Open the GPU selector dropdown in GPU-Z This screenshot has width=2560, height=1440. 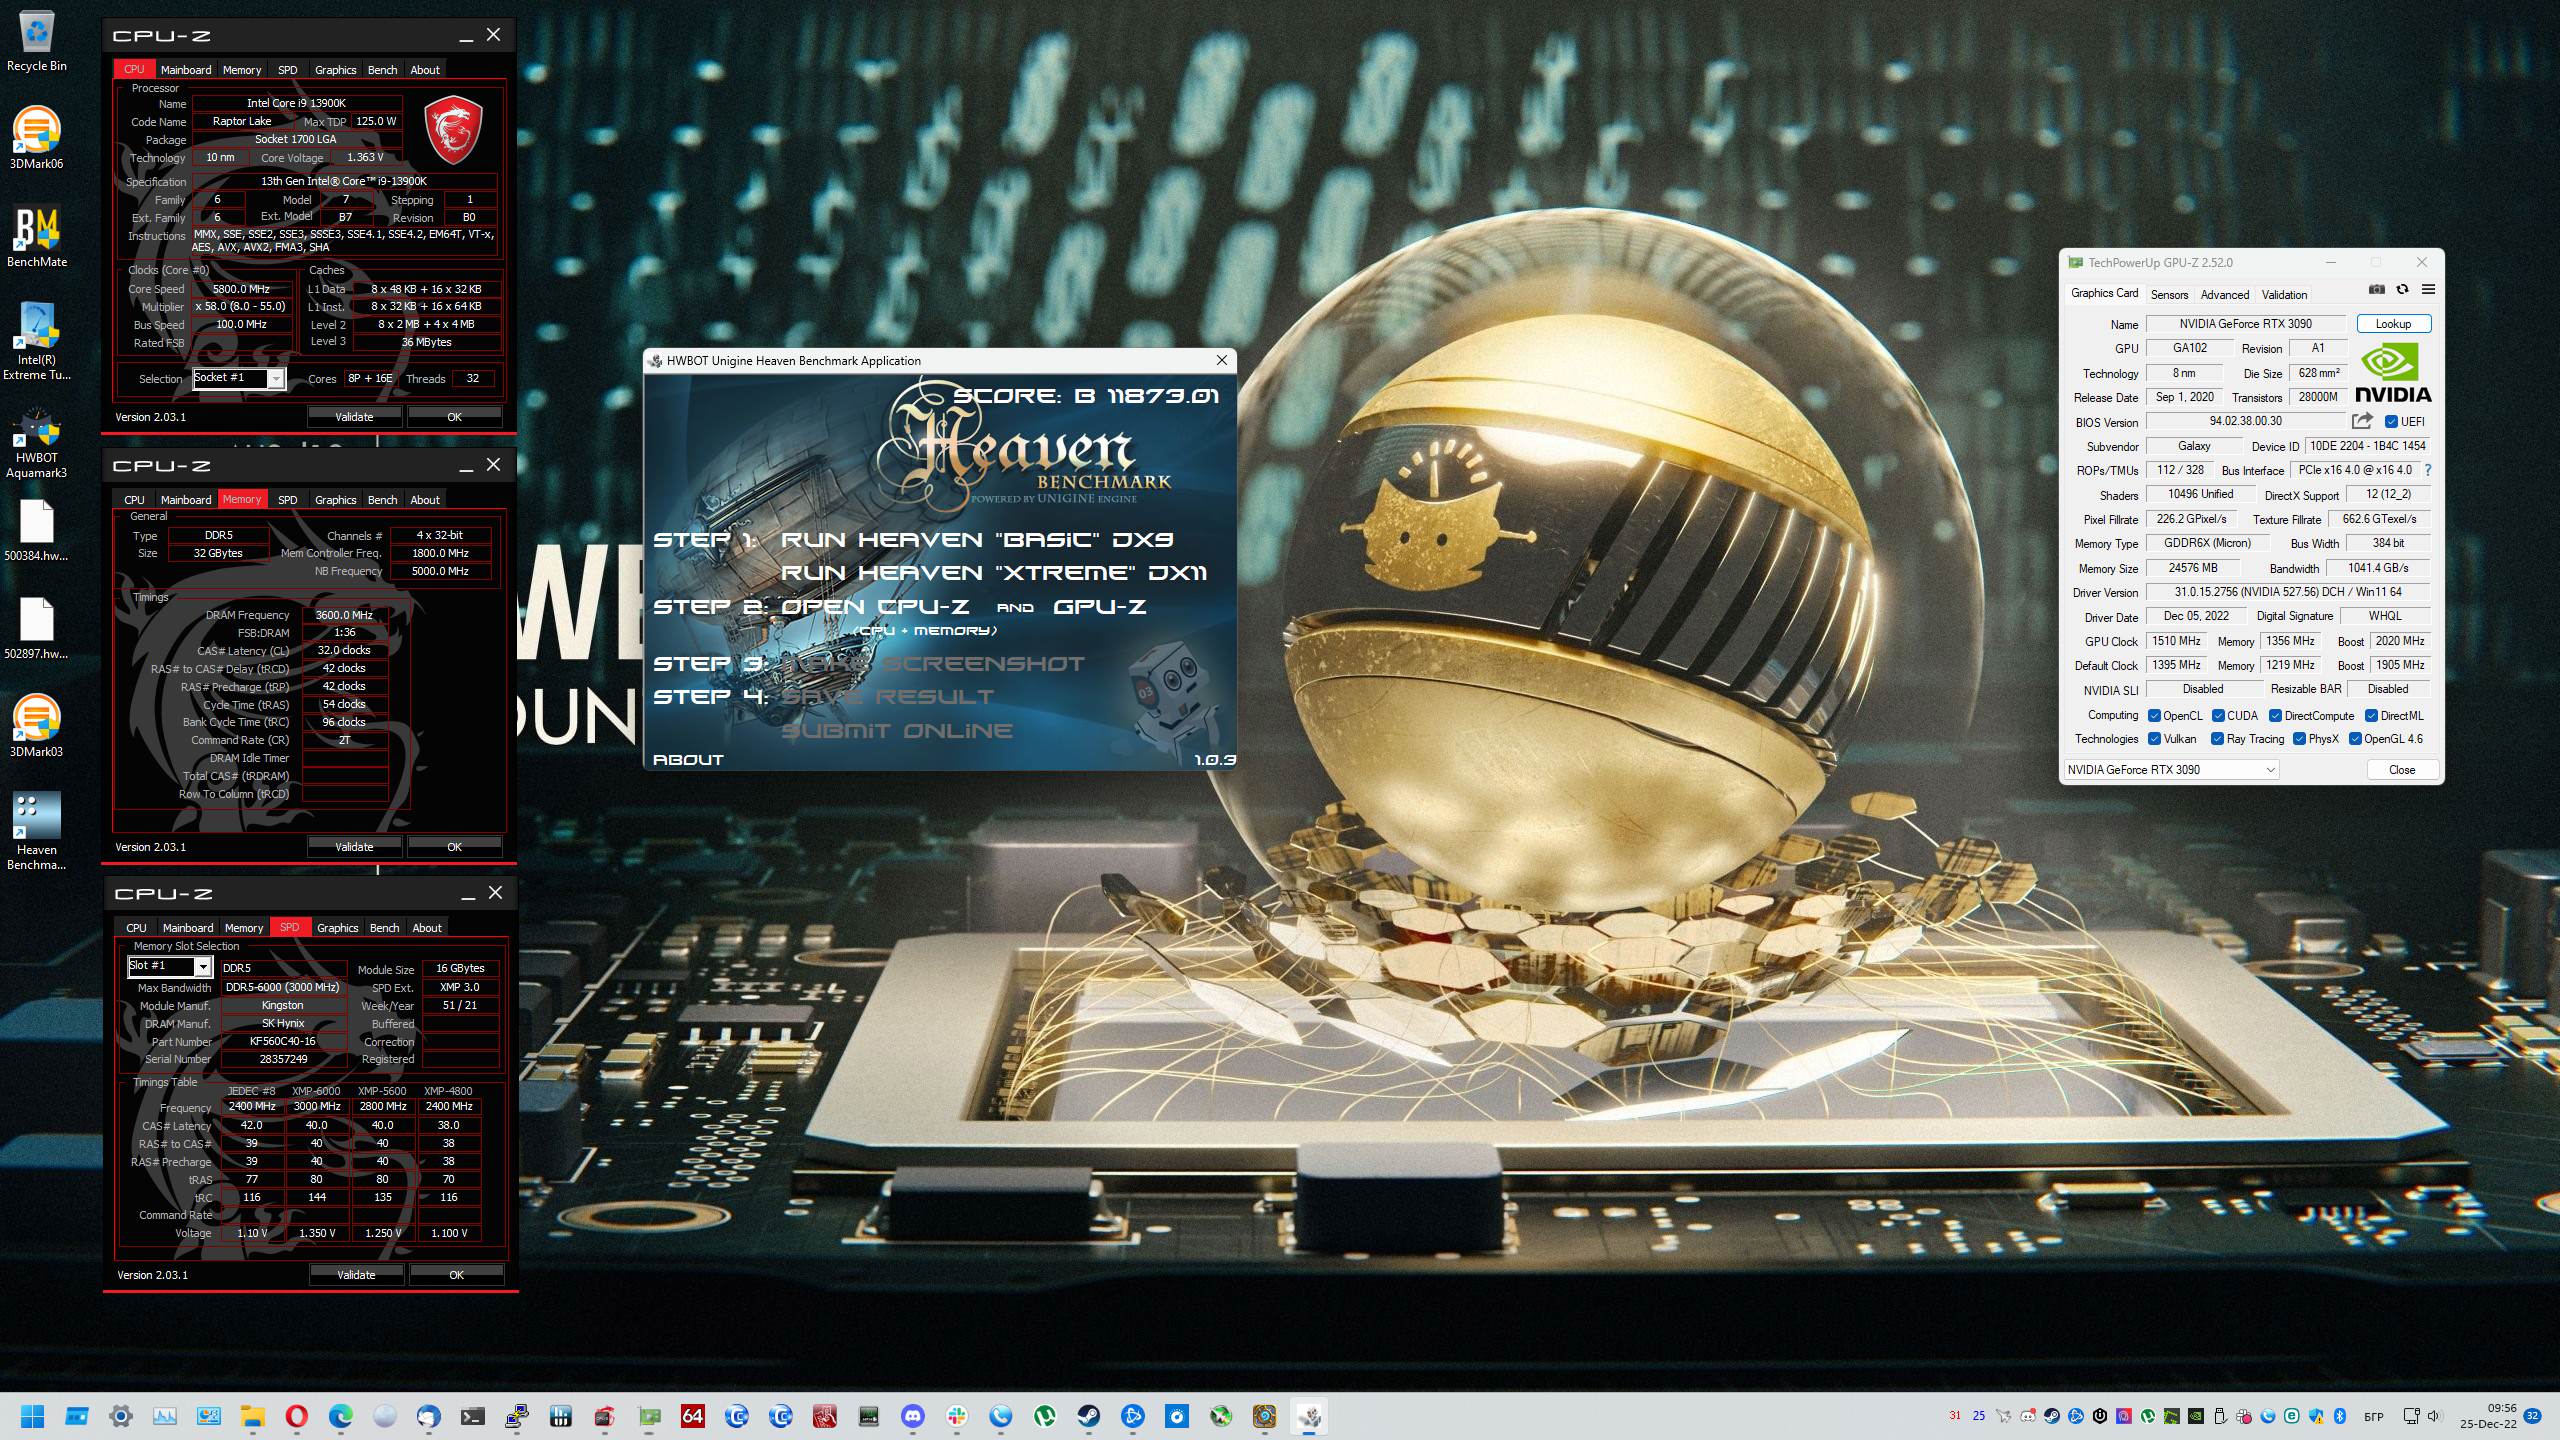click(2171, 769)
